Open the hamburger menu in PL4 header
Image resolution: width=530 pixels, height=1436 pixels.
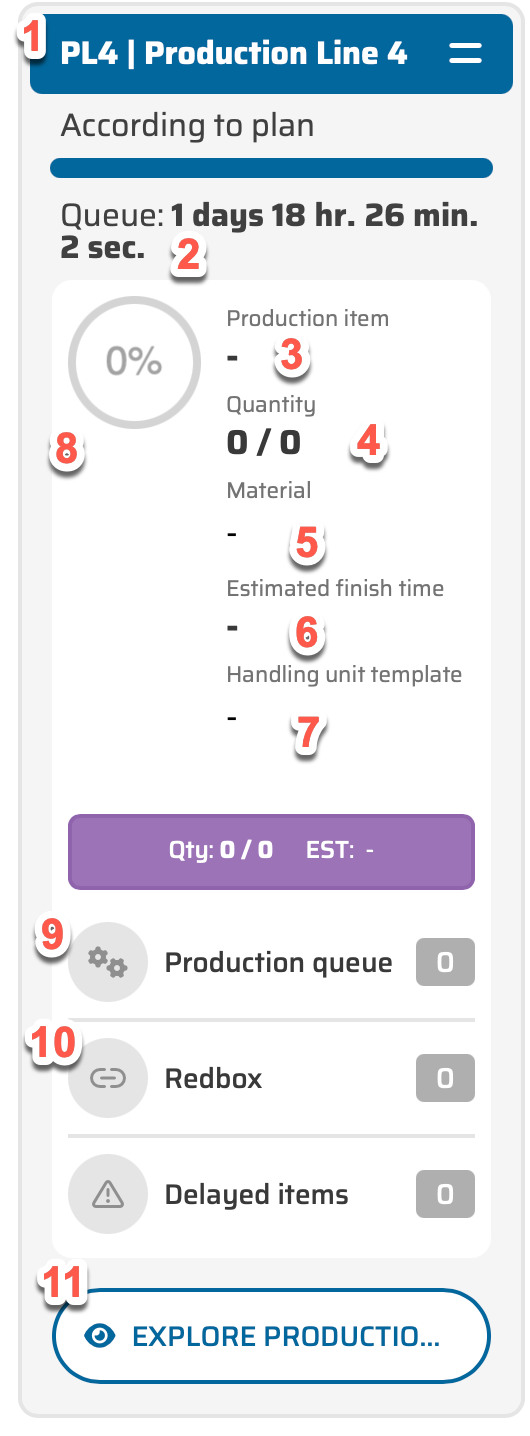466,53
